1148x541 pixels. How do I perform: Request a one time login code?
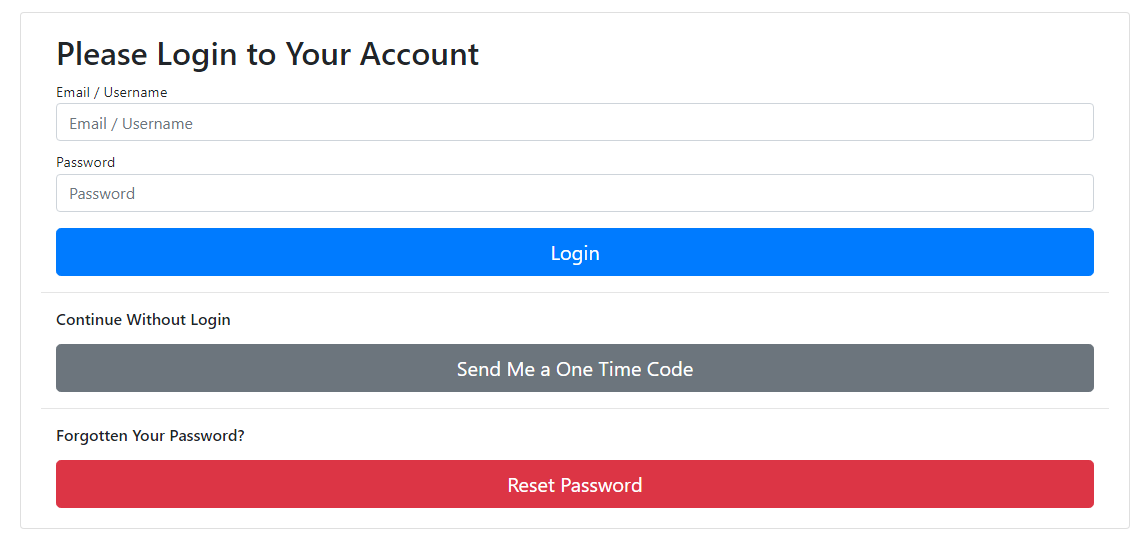click(x=574, y=369)
